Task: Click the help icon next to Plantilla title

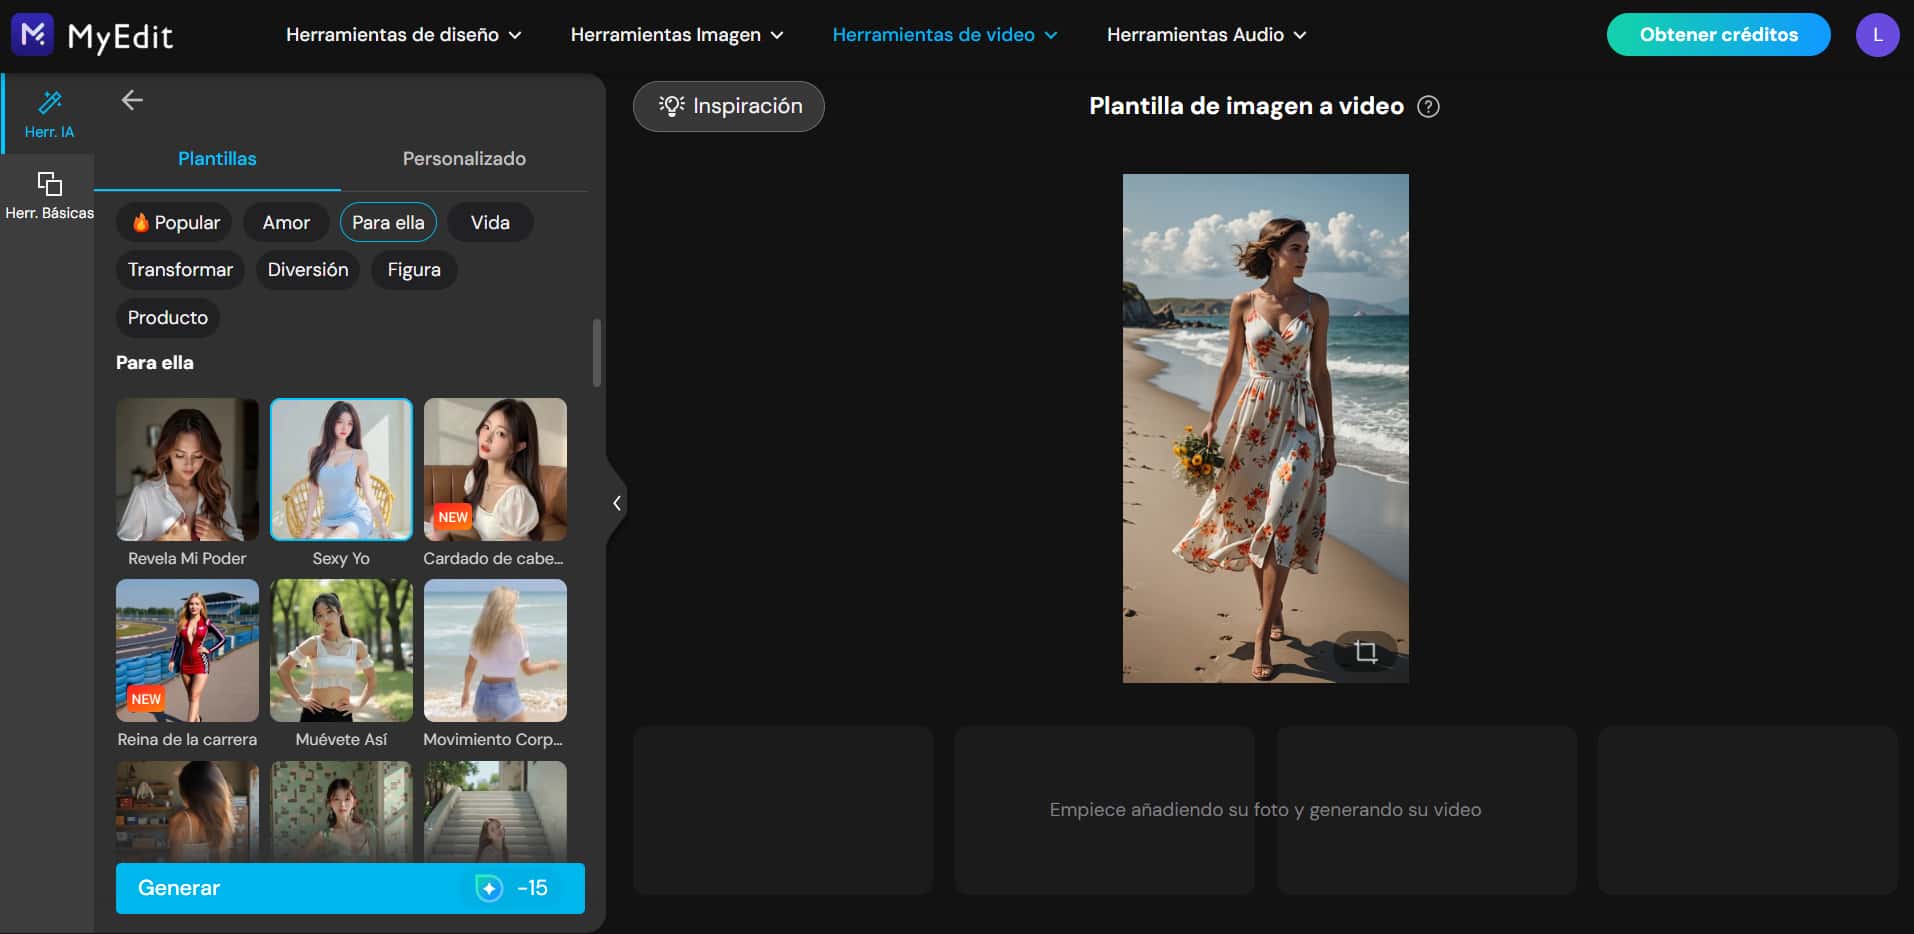Action: tap(1428, 107)
